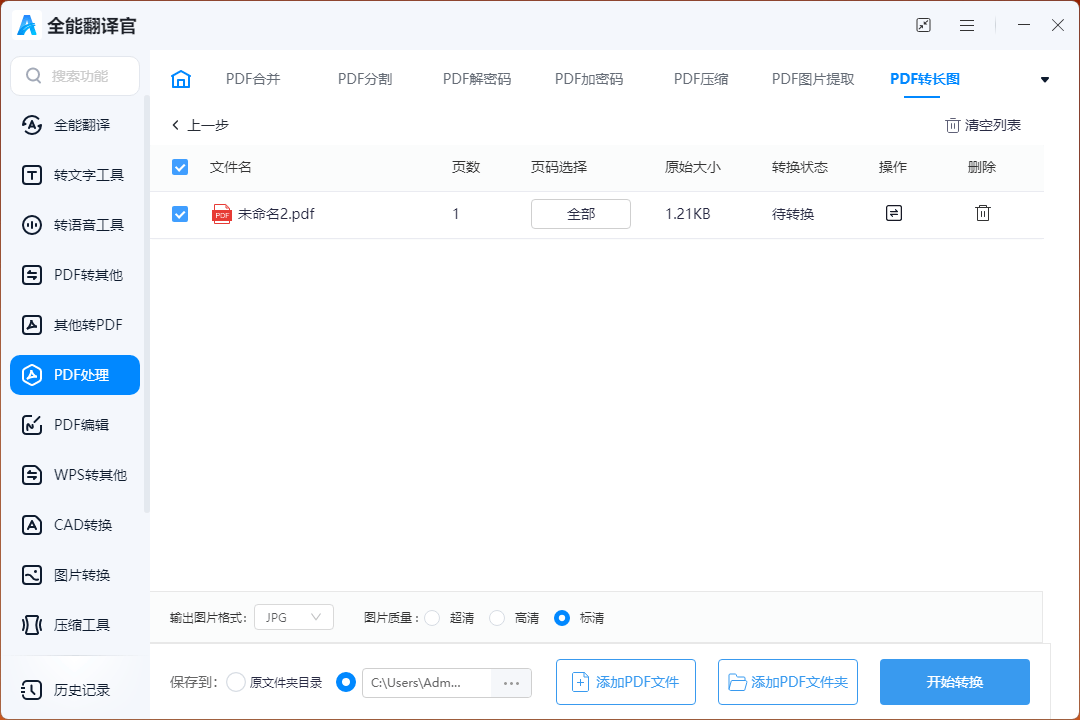This screenshot has width=1080, height=720.
Task: Click the 添加PDF文件 button
Action: pyautogui.click(x=625, y=682)
